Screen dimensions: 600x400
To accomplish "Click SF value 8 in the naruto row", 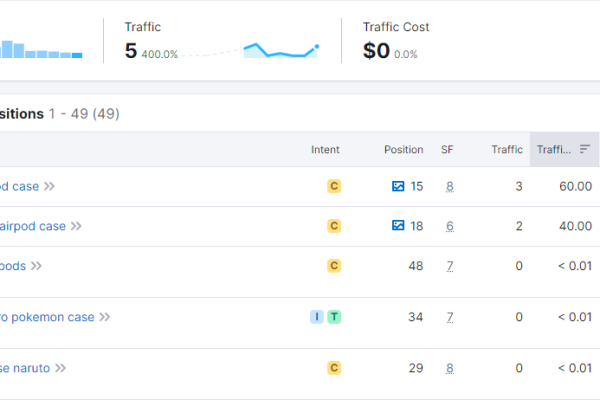I will click(x=450, y=368).
